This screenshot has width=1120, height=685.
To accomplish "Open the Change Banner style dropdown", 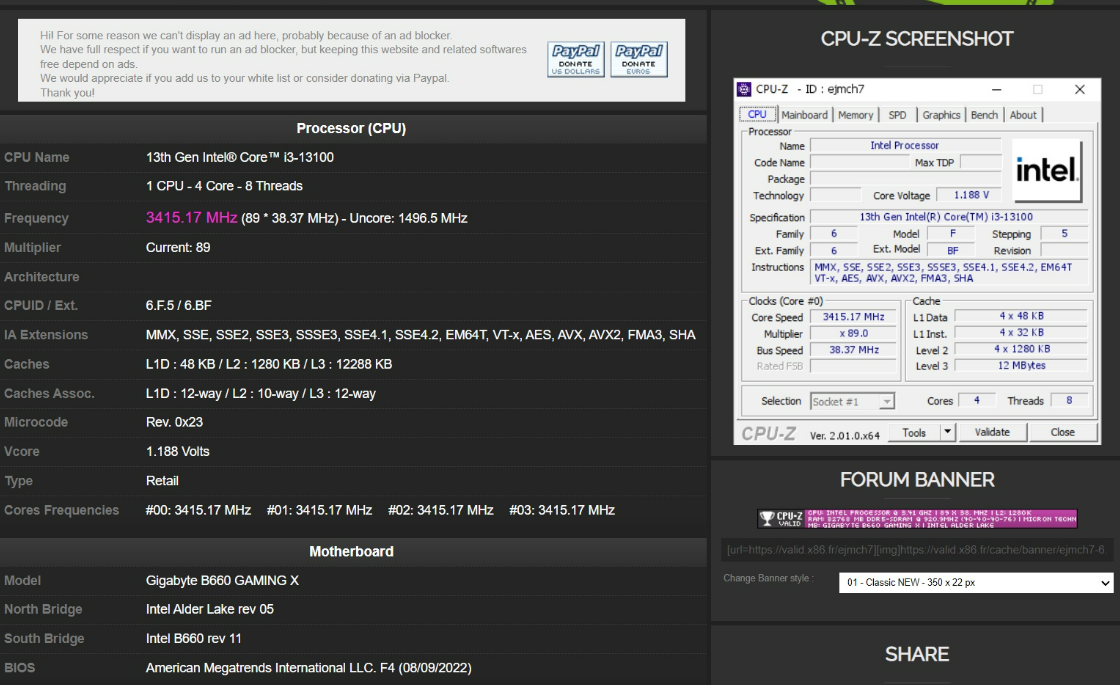I will tap(976, 583).
